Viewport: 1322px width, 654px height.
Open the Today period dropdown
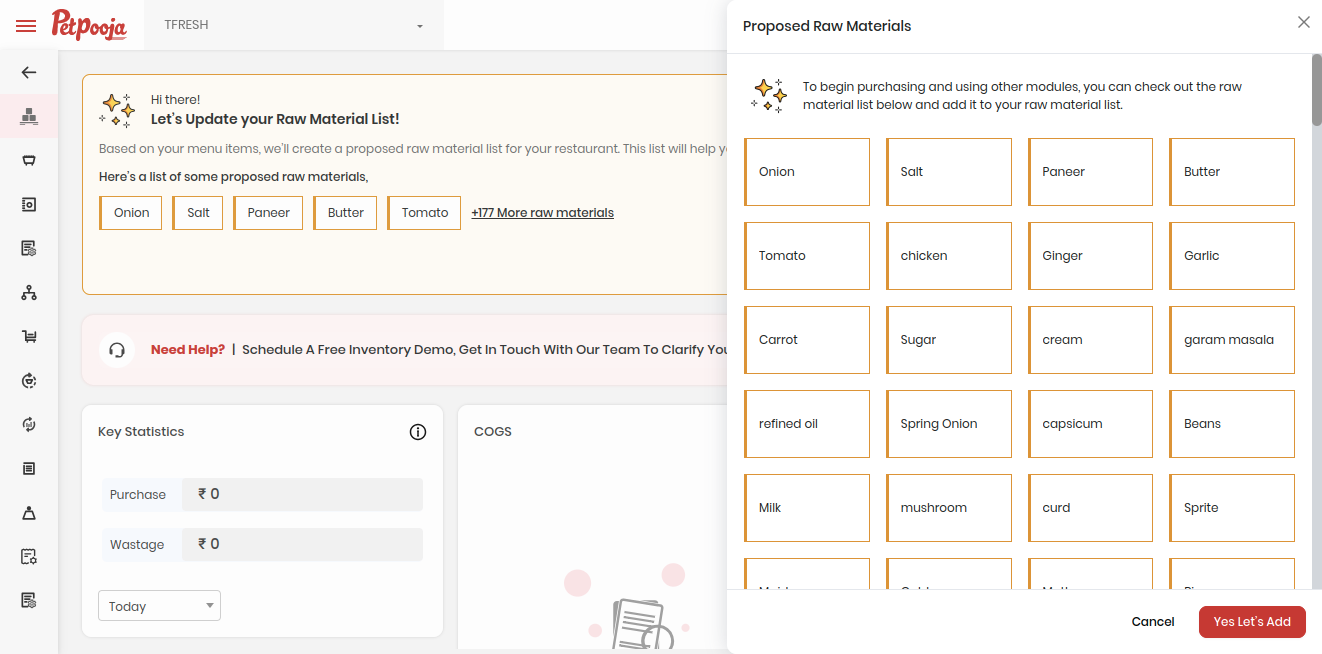pyautogui.click(x=159, y=606)
